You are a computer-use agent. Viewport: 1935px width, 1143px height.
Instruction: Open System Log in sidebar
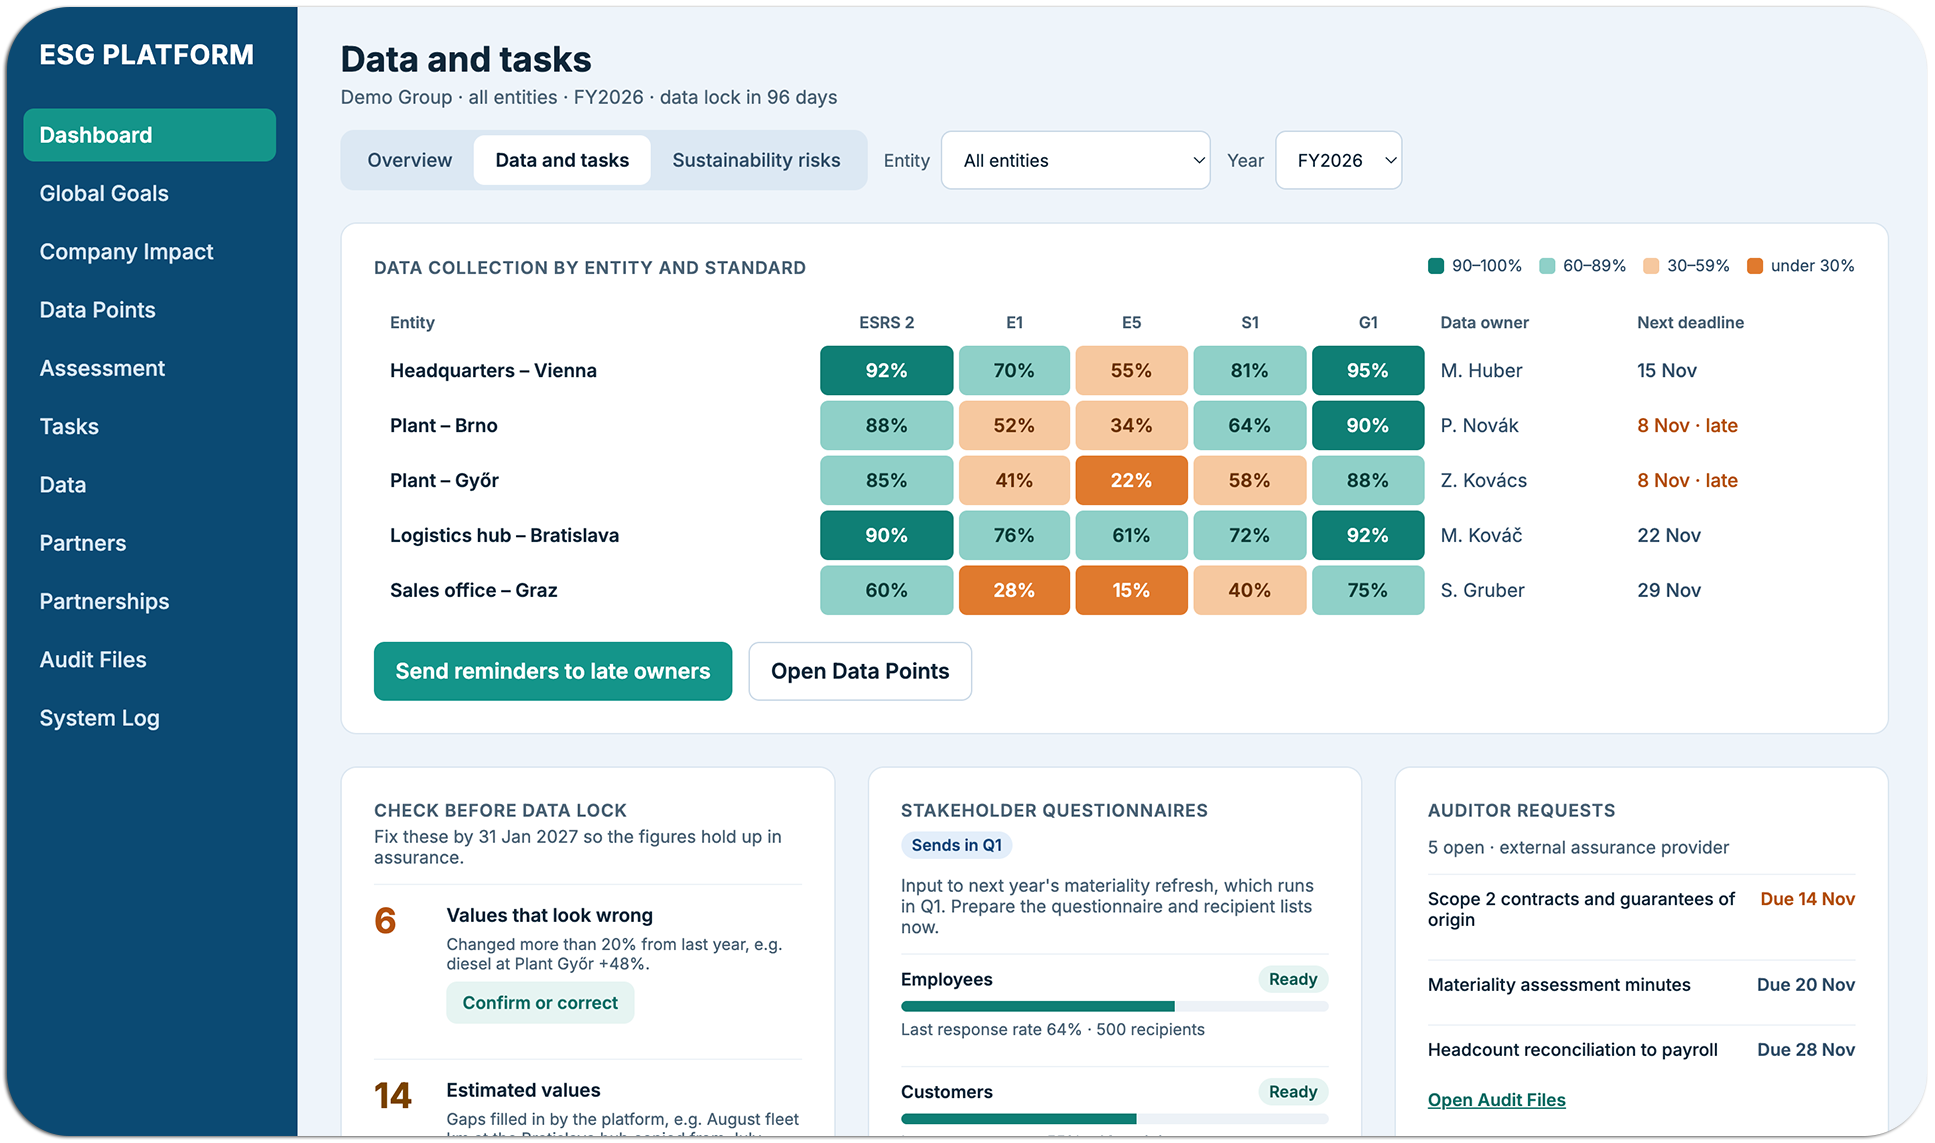point(99,718)
